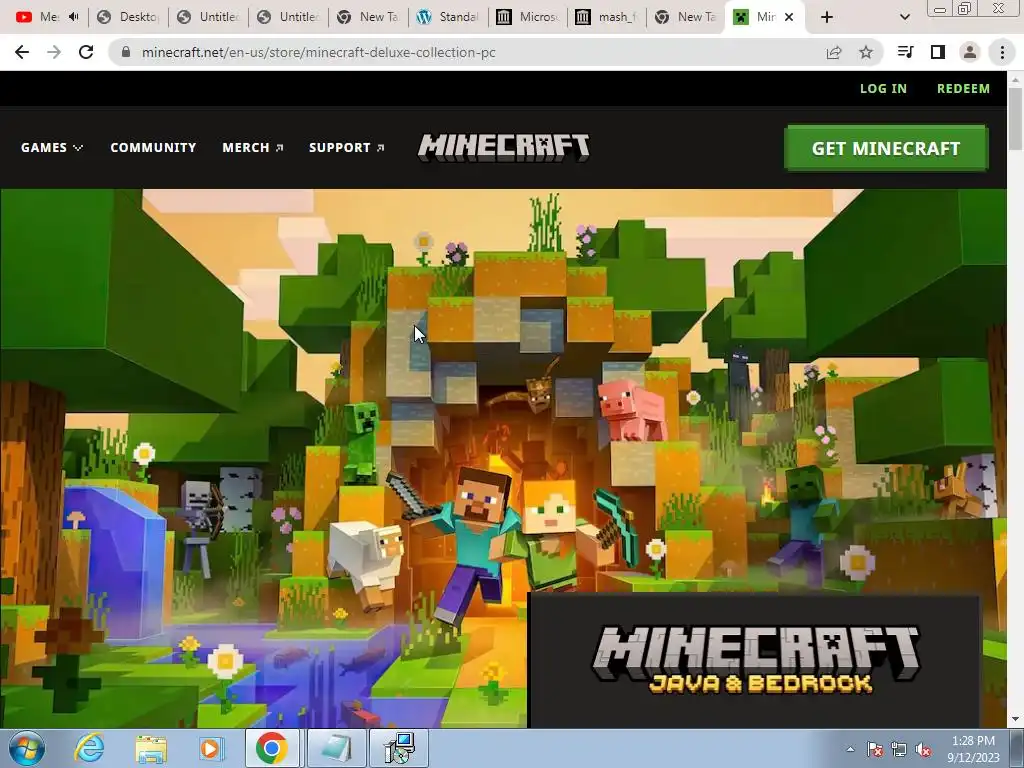Open the taskbar clock and date
Image resolution: width=1024 pixels, height=768 pixels.
click(x=973, y=749)
